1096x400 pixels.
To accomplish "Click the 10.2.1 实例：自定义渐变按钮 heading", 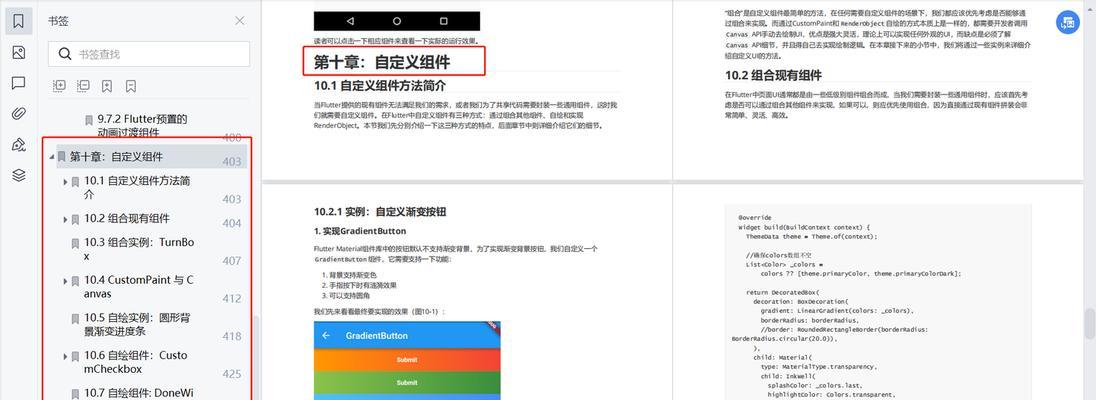I will 380,211.
